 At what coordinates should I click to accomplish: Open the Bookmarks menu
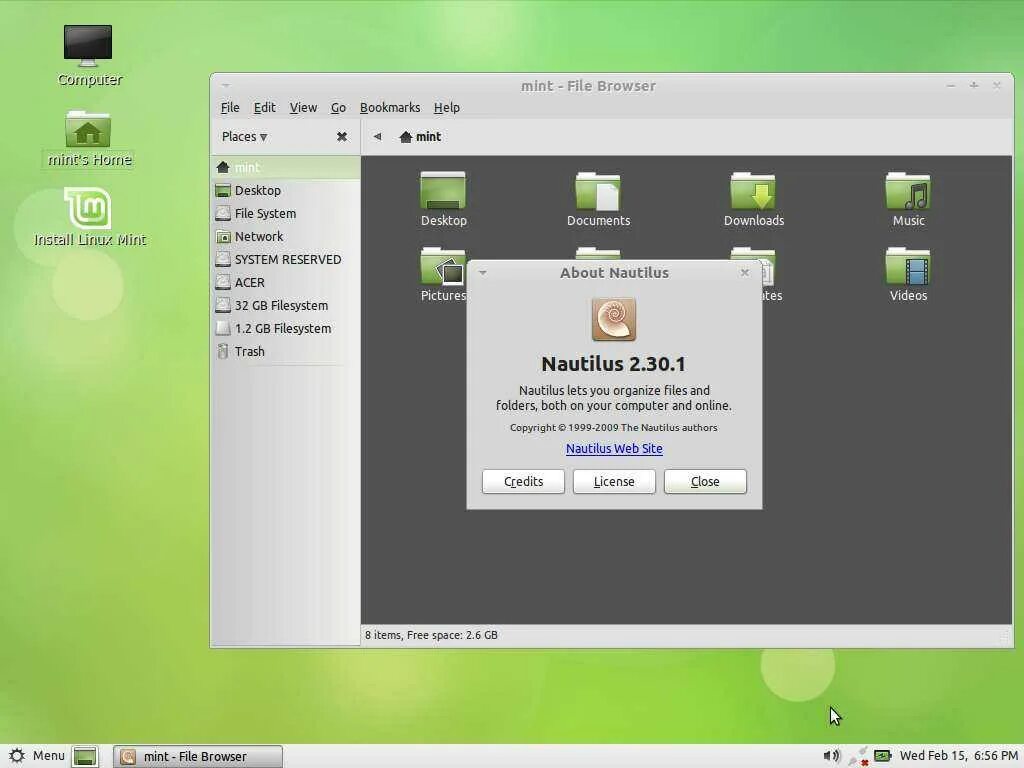coord(390,108)
